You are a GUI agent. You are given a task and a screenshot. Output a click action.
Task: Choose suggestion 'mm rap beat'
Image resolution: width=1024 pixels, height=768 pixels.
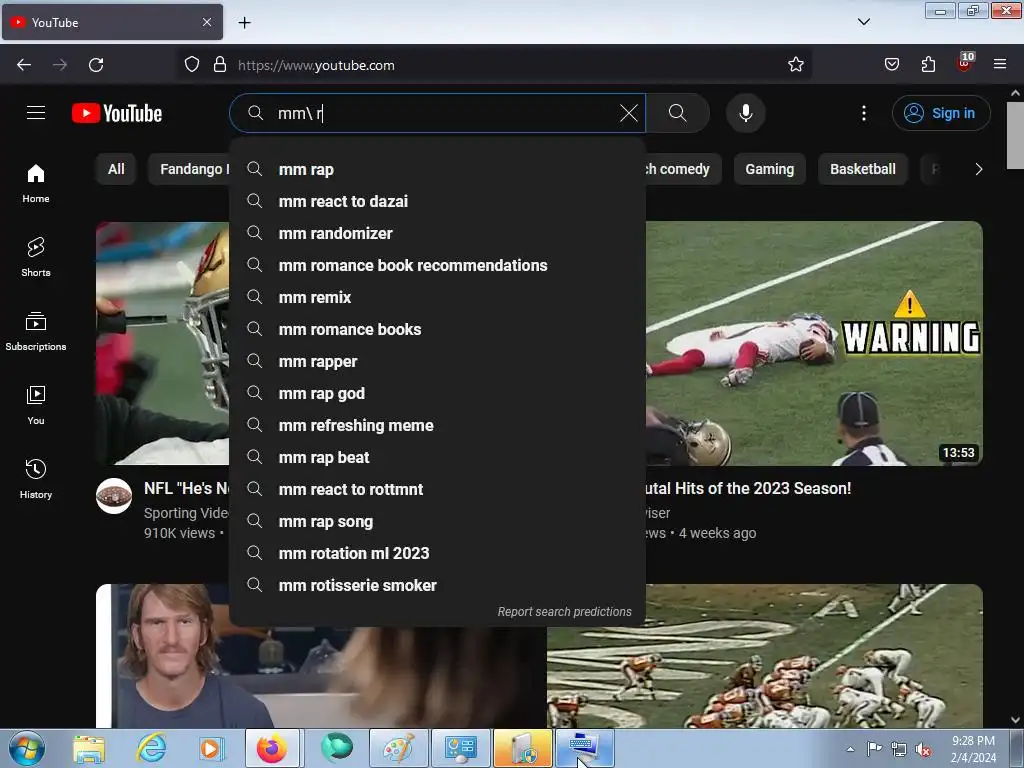point(438,457)
